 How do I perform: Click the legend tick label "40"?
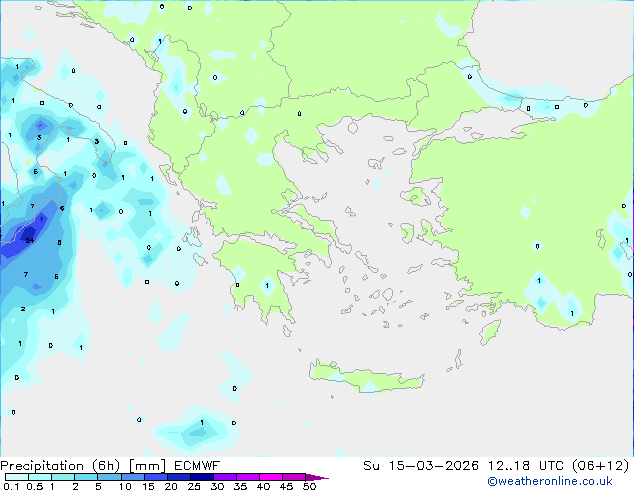pos(264,486)
